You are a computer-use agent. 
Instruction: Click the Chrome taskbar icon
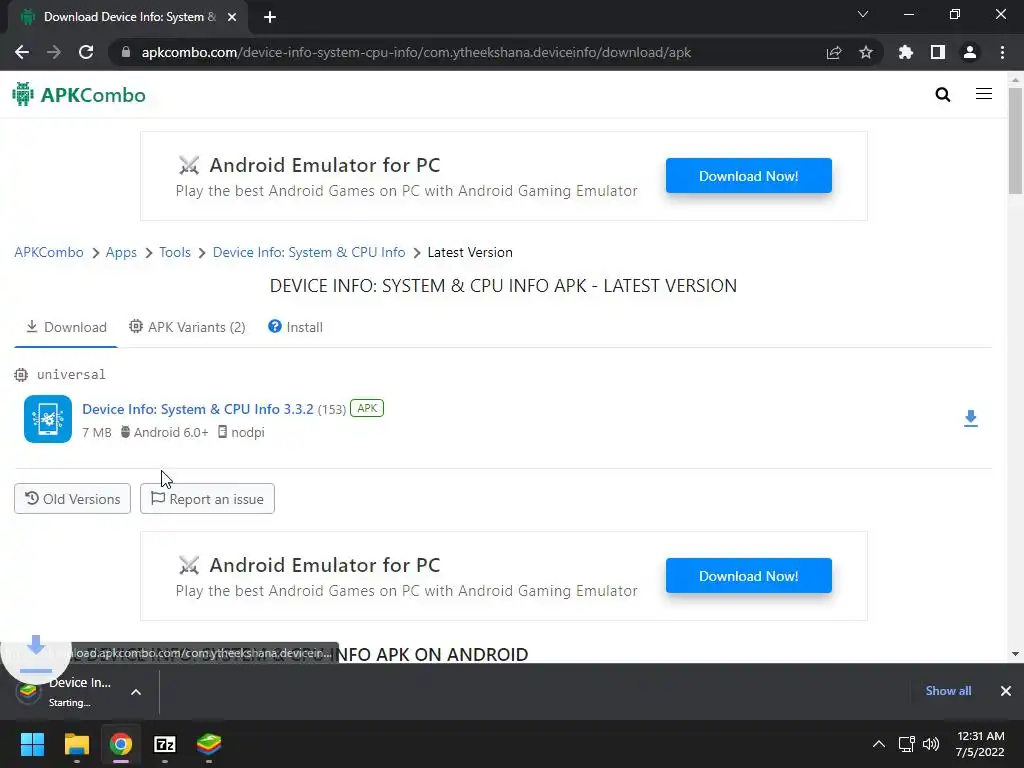121,744
